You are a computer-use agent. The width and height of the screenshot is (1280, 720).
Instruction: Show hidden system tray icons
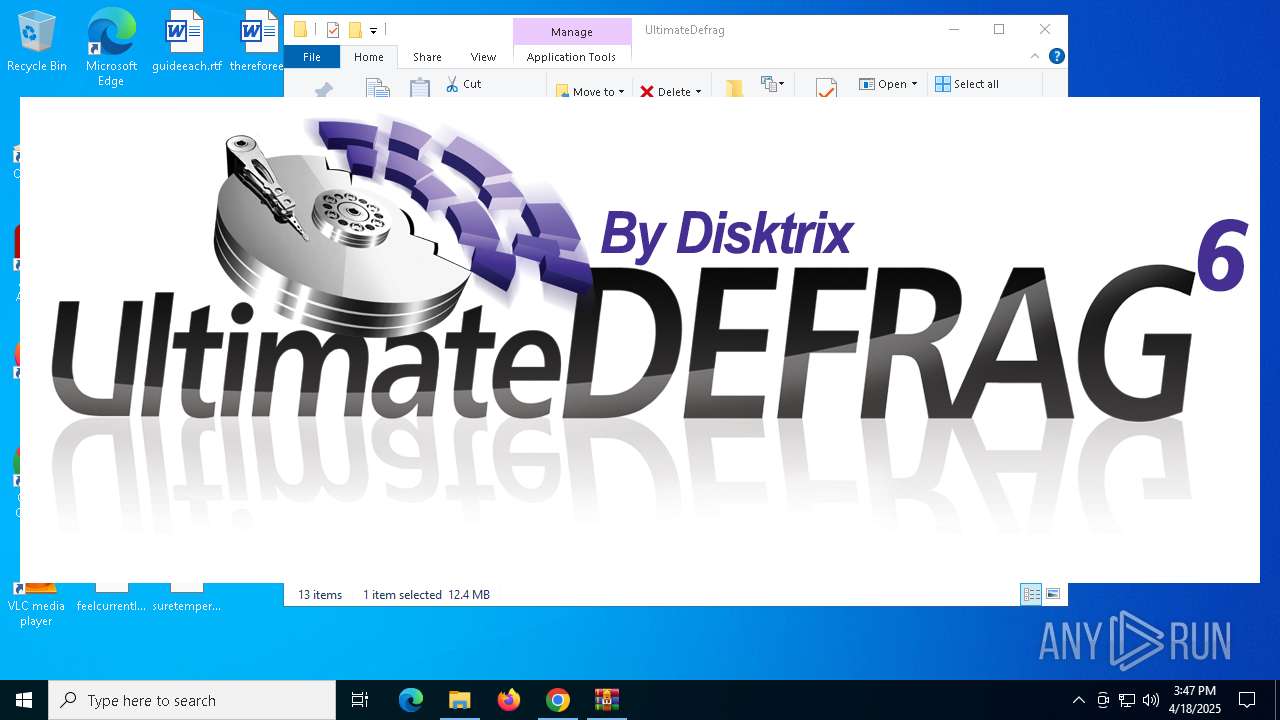click(1078, 700)
